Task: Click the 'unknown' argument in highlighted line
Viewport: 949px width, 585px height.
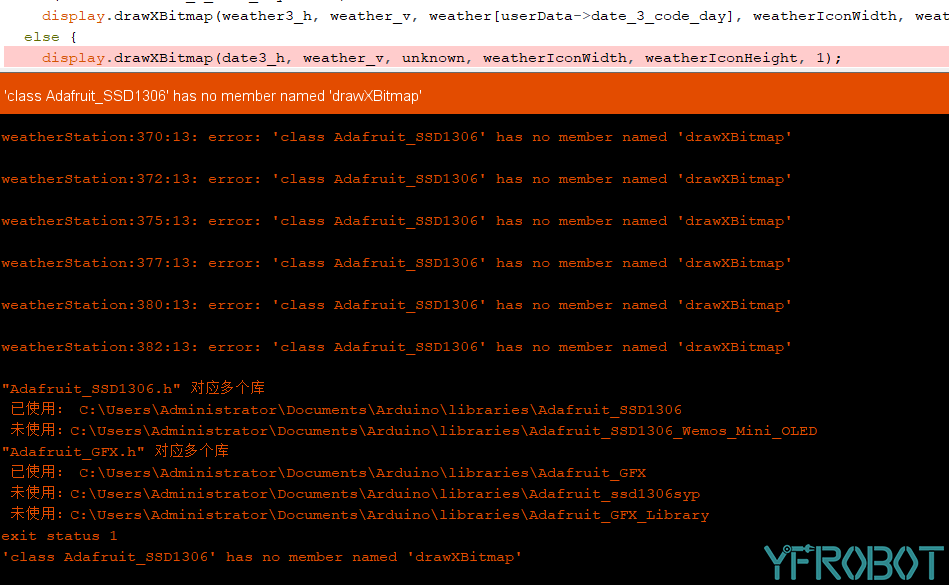Action: click(433, 58)
